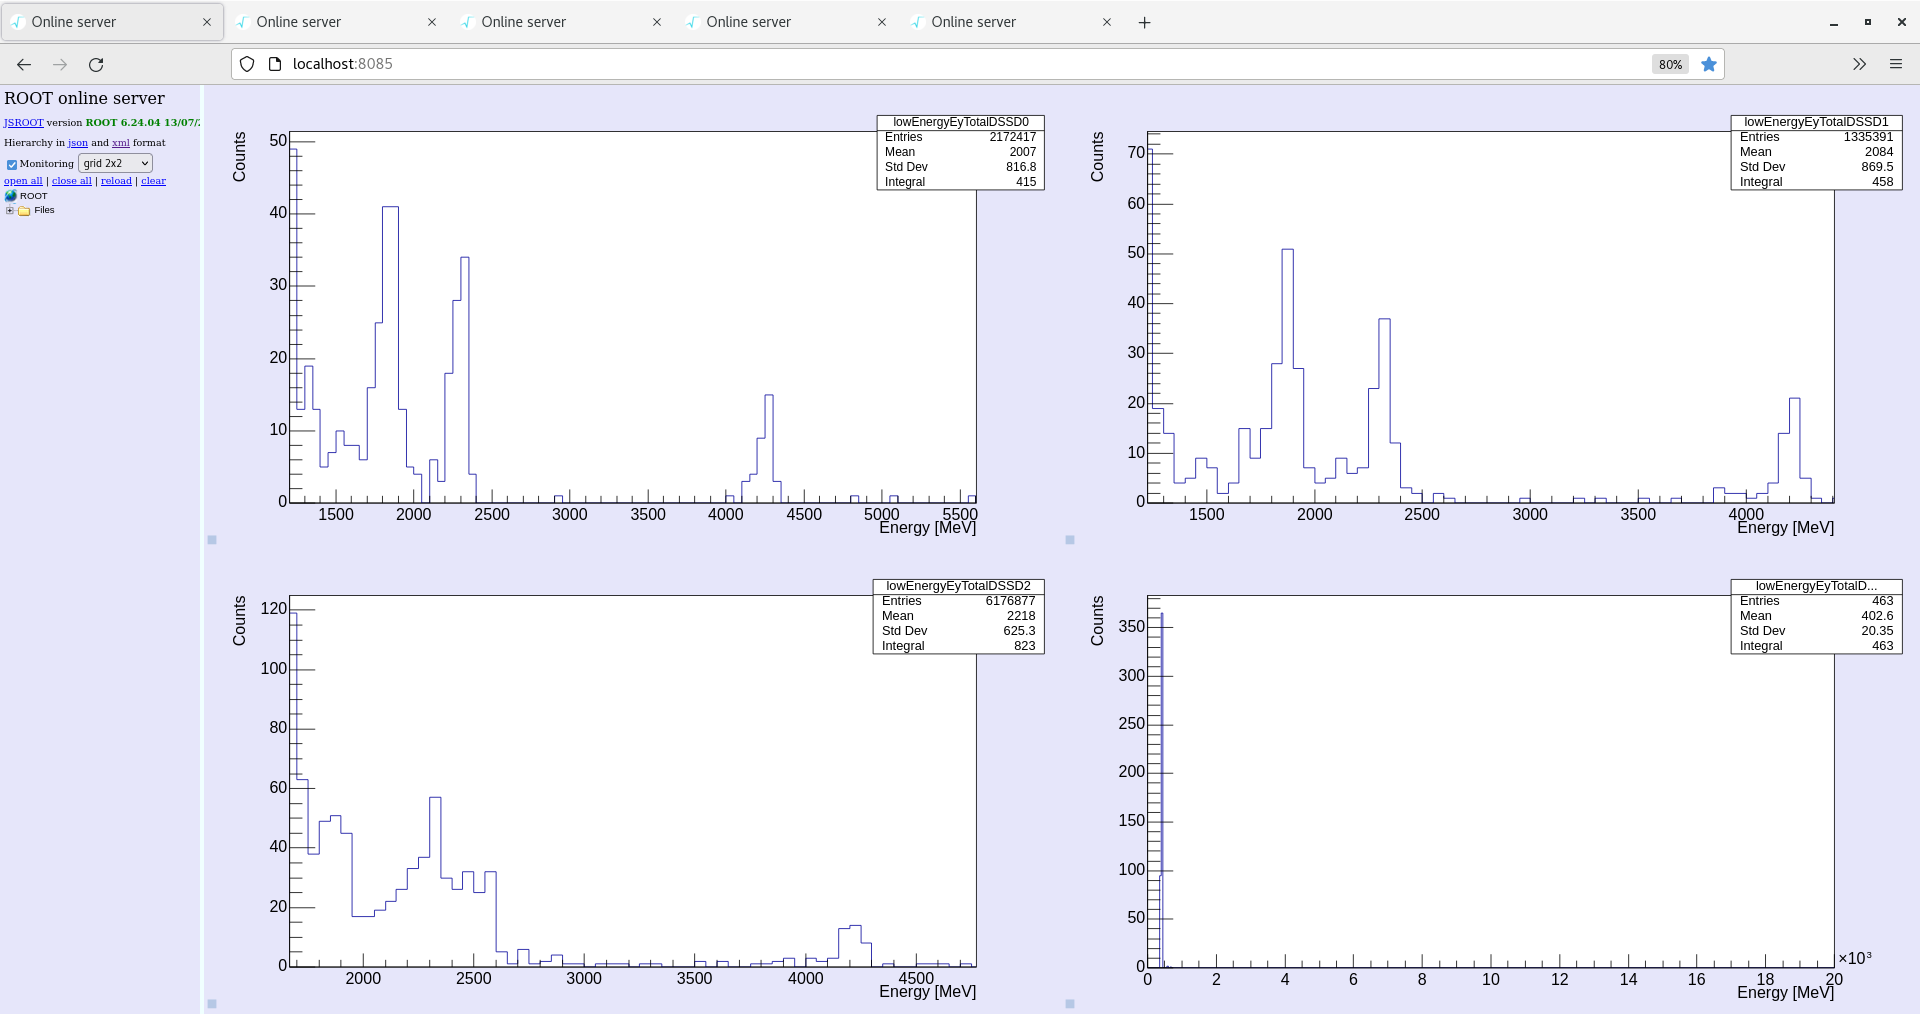This screenshot has width=1920, height=1014.
Task: Follow the JSROOT link
Action: (x=22, y=122)
